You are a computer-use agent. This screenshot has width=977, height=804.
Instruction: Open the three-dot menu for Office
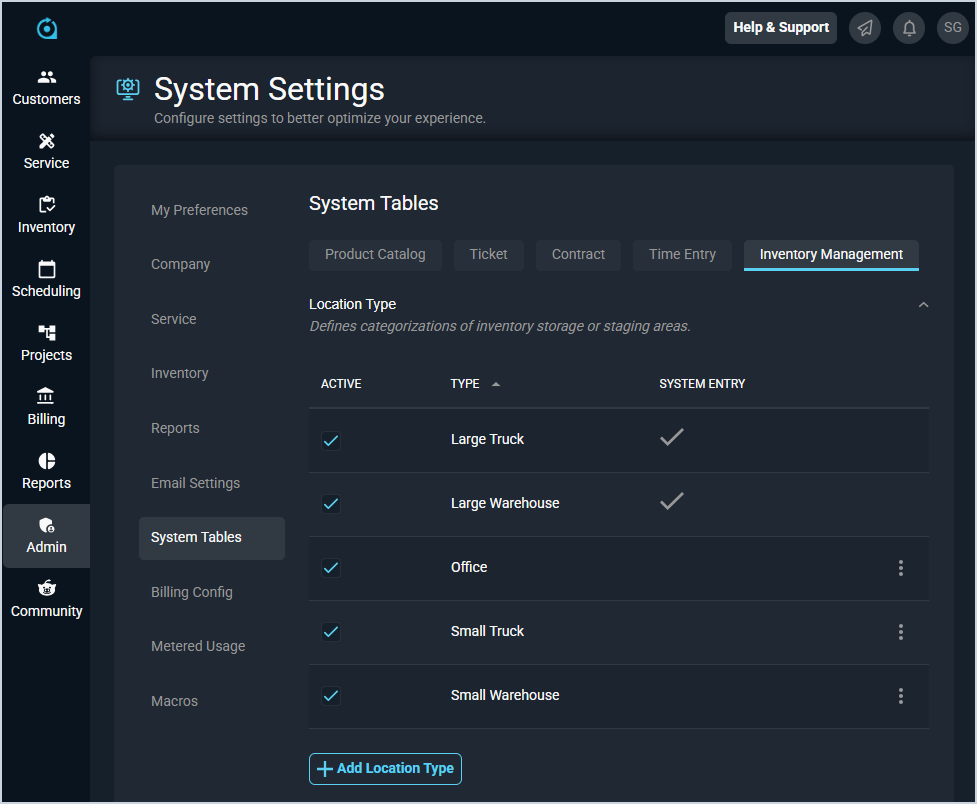tap(900, 568)
